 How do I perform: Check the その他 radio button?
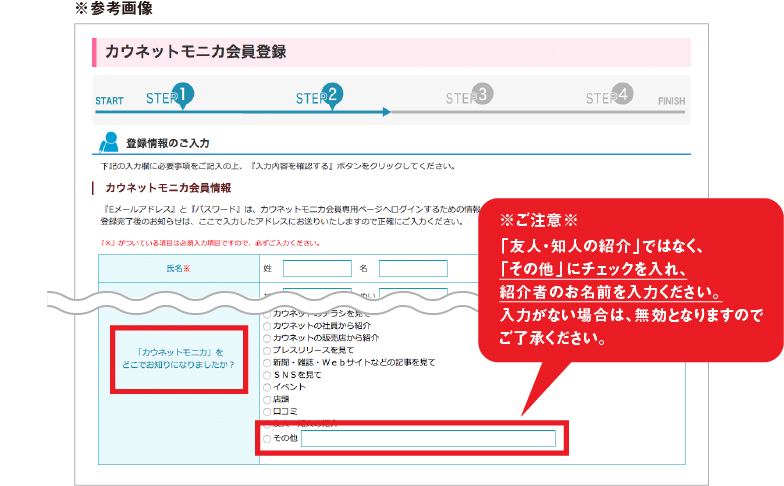click(267, 438)
